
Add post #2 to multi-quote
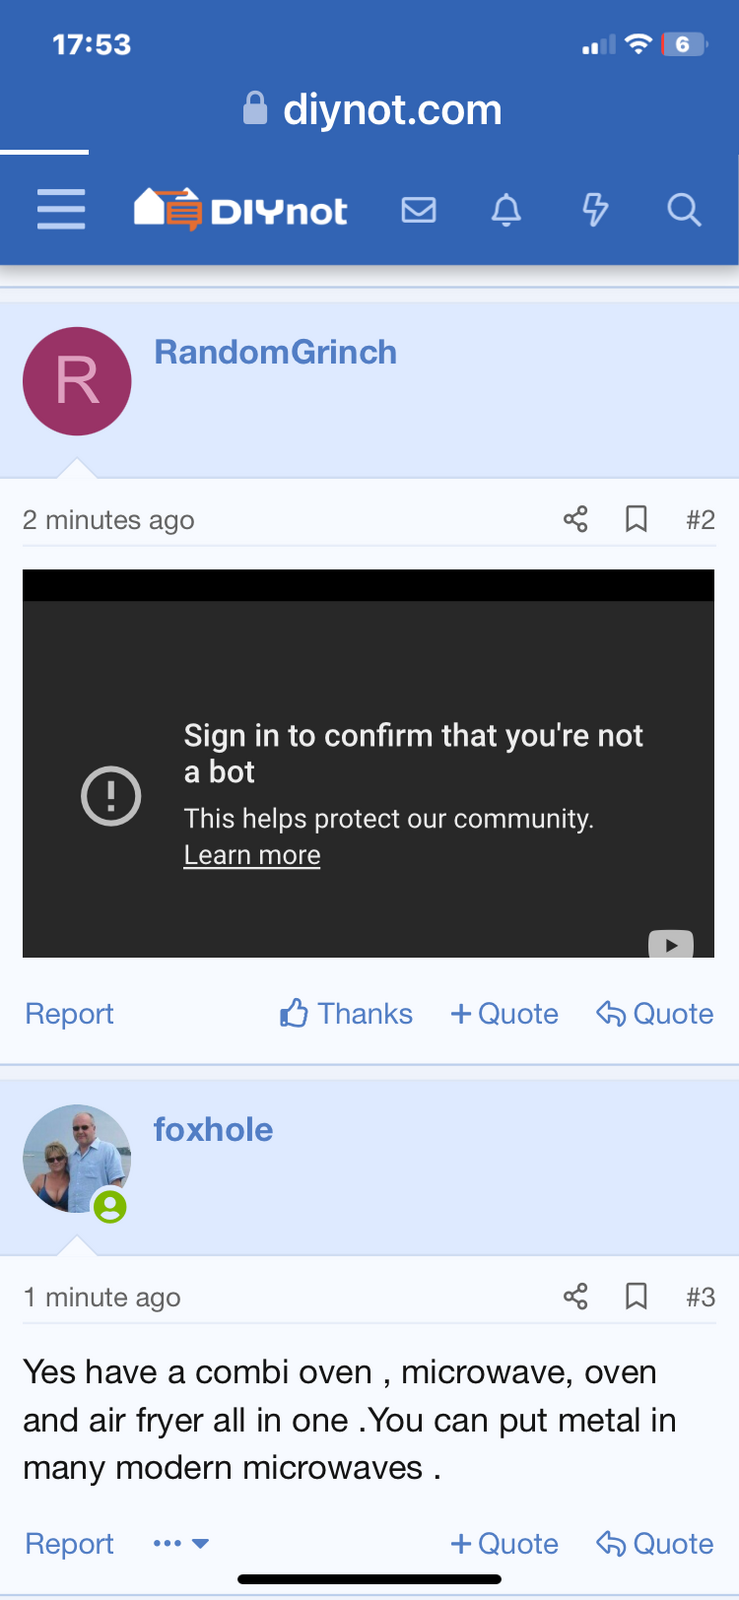[504, 1014]
